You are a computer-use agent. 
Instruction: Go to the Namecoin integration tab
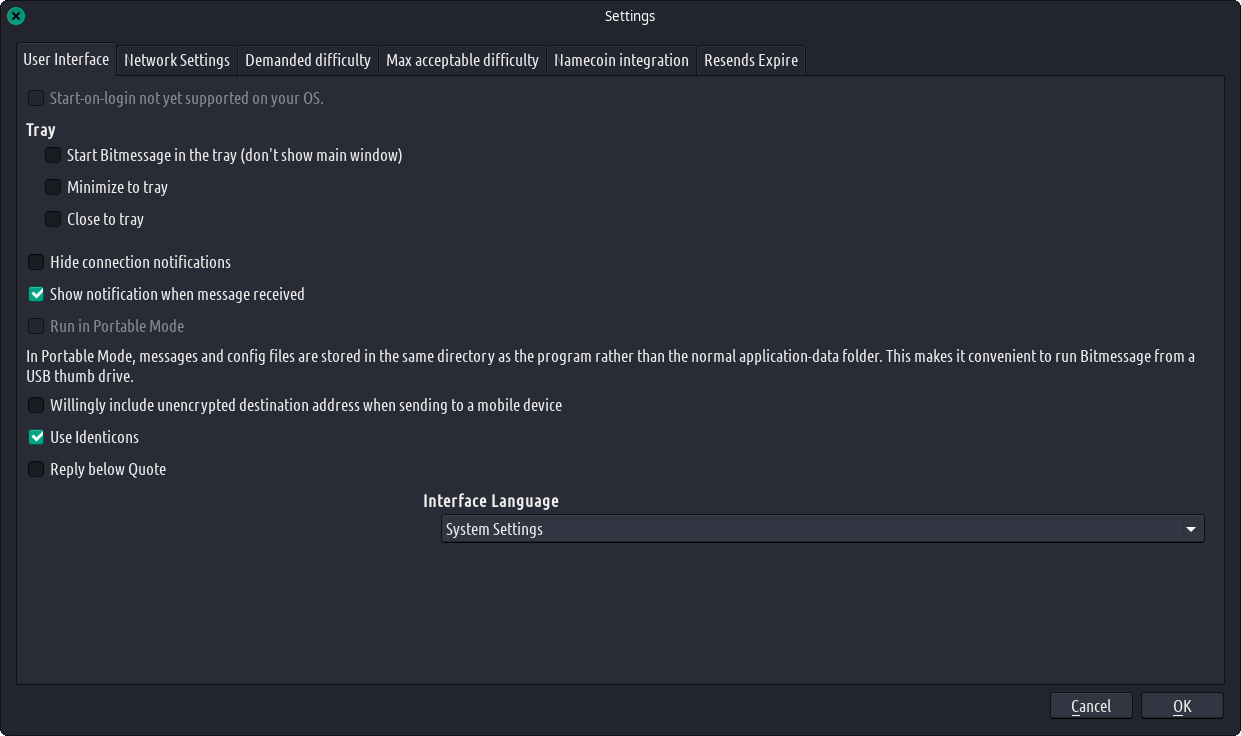621,60
